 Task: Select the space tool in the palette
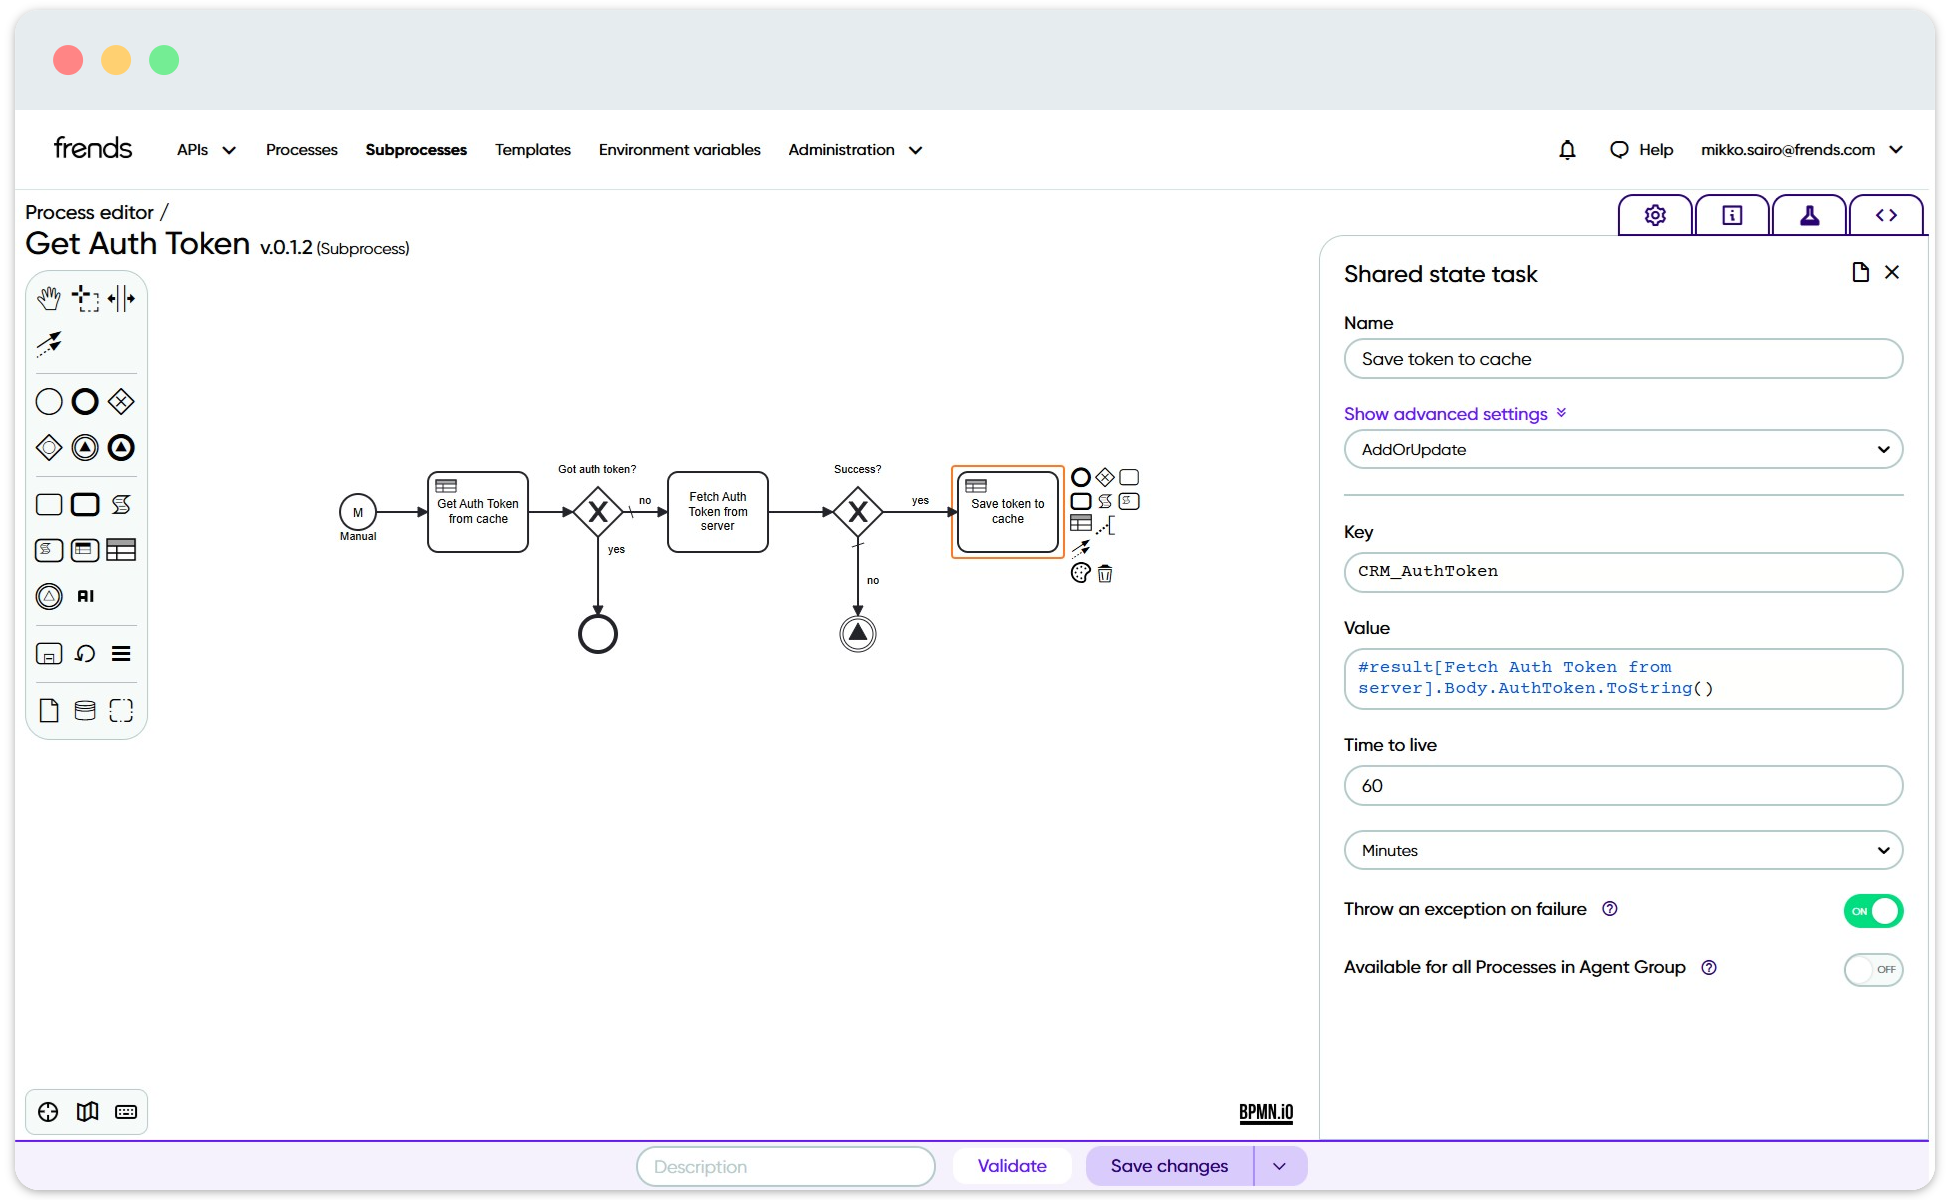pos(121,297)
